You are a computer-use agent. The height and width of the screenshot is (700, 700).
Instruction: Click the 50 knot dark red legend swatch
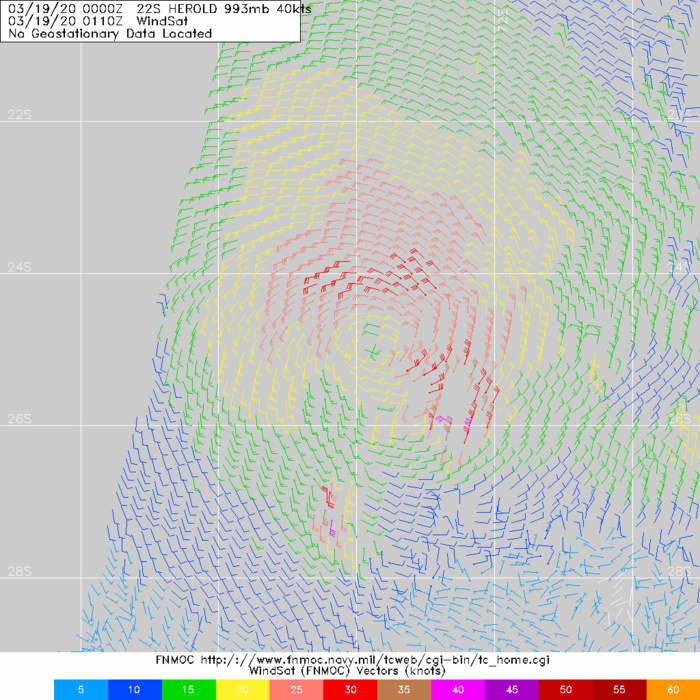coord(566,690)
